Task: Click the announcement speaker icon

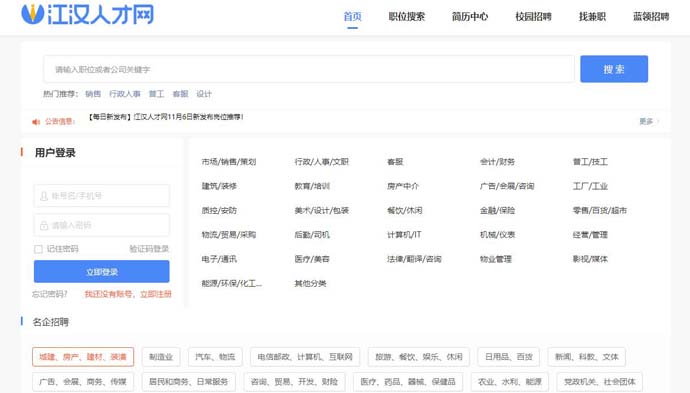Action: (x=36, y=122)
